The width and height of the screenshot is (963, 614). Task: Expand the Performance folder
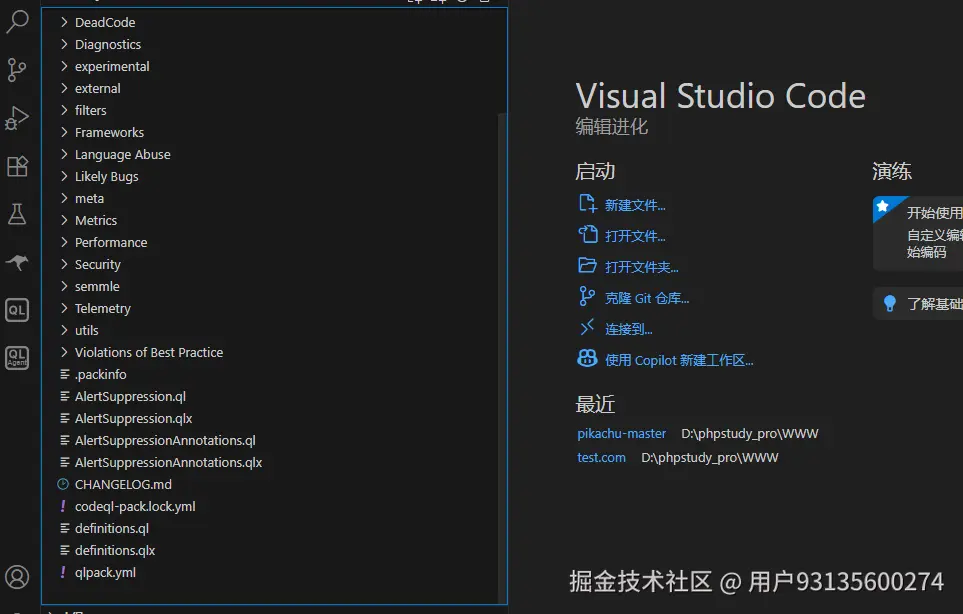click(64, 243)
